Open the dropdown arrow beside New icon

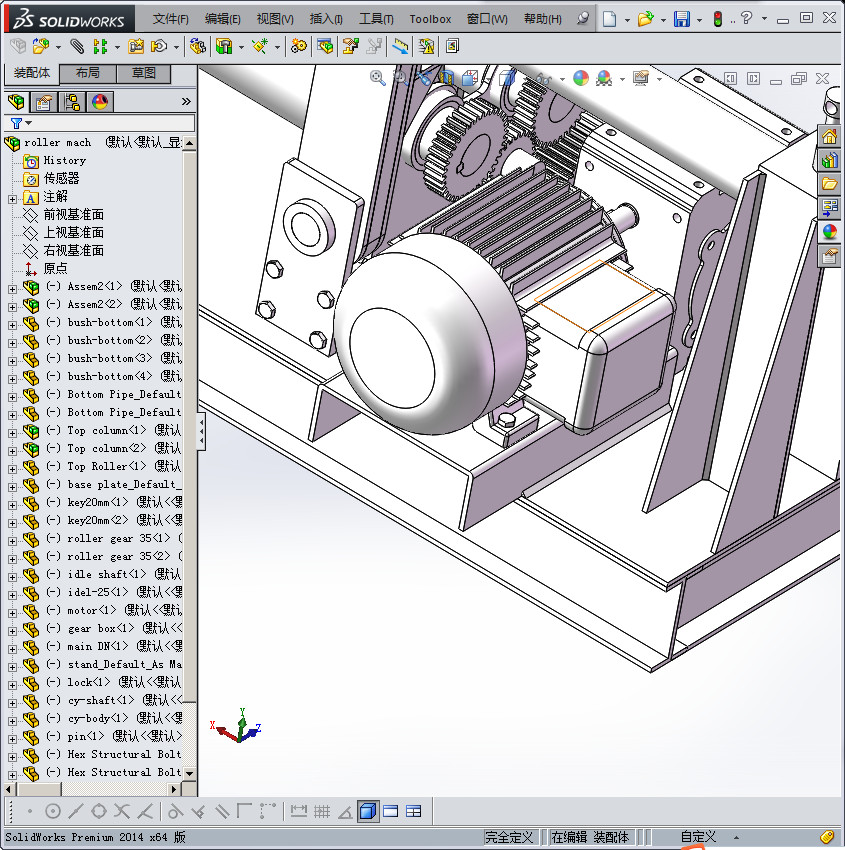click(x=627, y=20)
